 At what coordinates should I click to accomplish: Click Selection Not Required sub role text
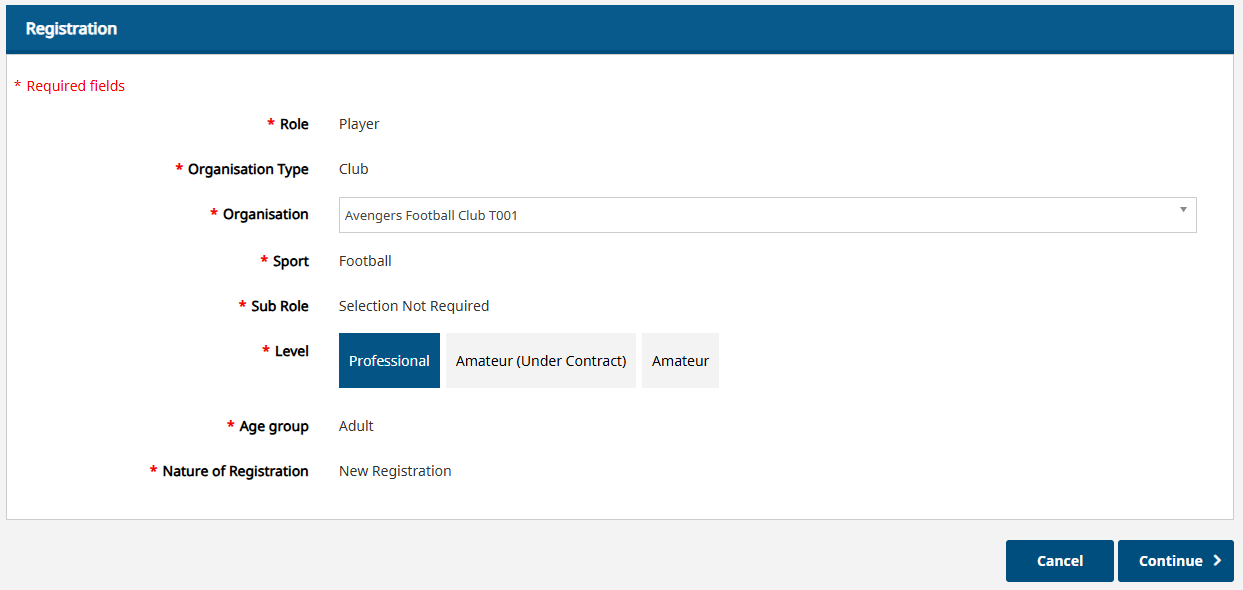coord(414,306)
